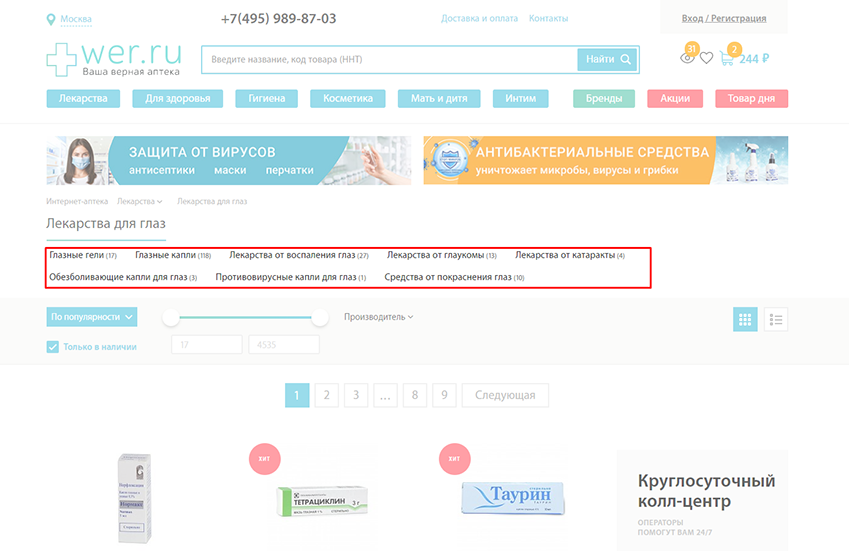The width and height of the screenshot is (849, 551).
Task: Open favorites via the heart icon
Action: (x=706, y=58)
